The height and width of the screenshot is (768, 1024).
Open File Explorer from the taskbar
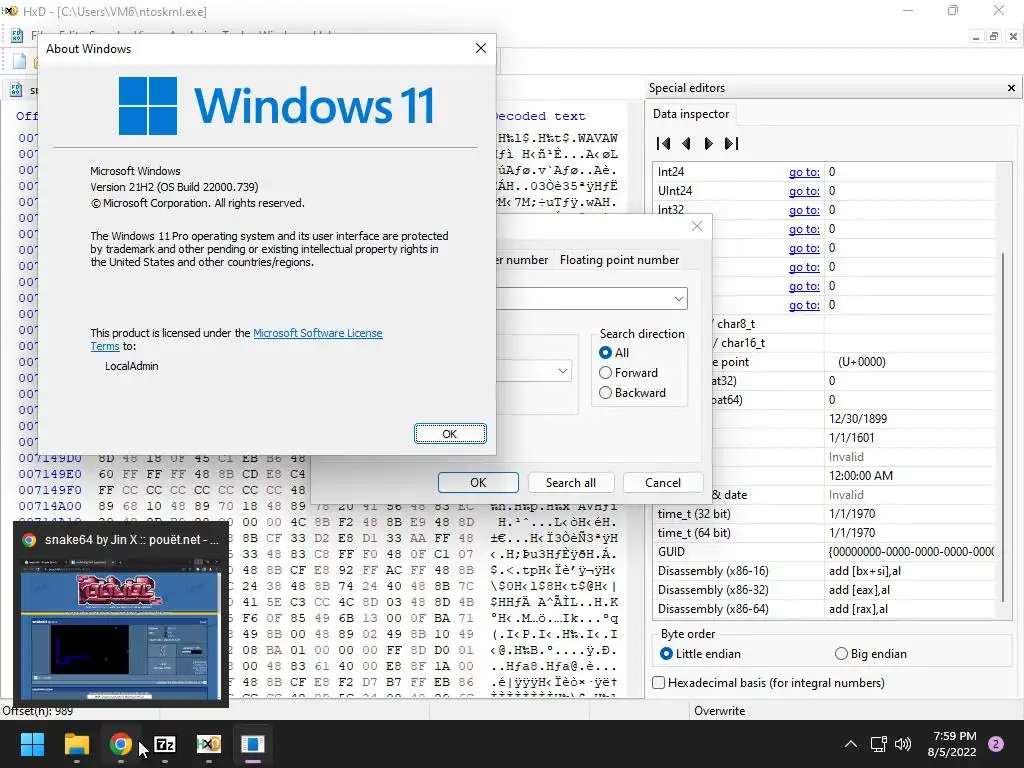[x=76, y=744]
